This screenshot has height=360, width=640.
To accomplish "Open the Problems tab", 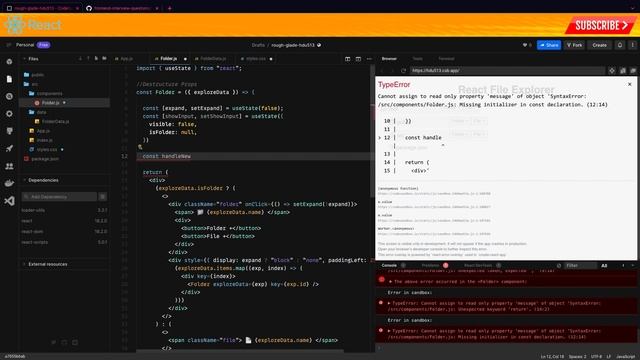I will (430, 266).
